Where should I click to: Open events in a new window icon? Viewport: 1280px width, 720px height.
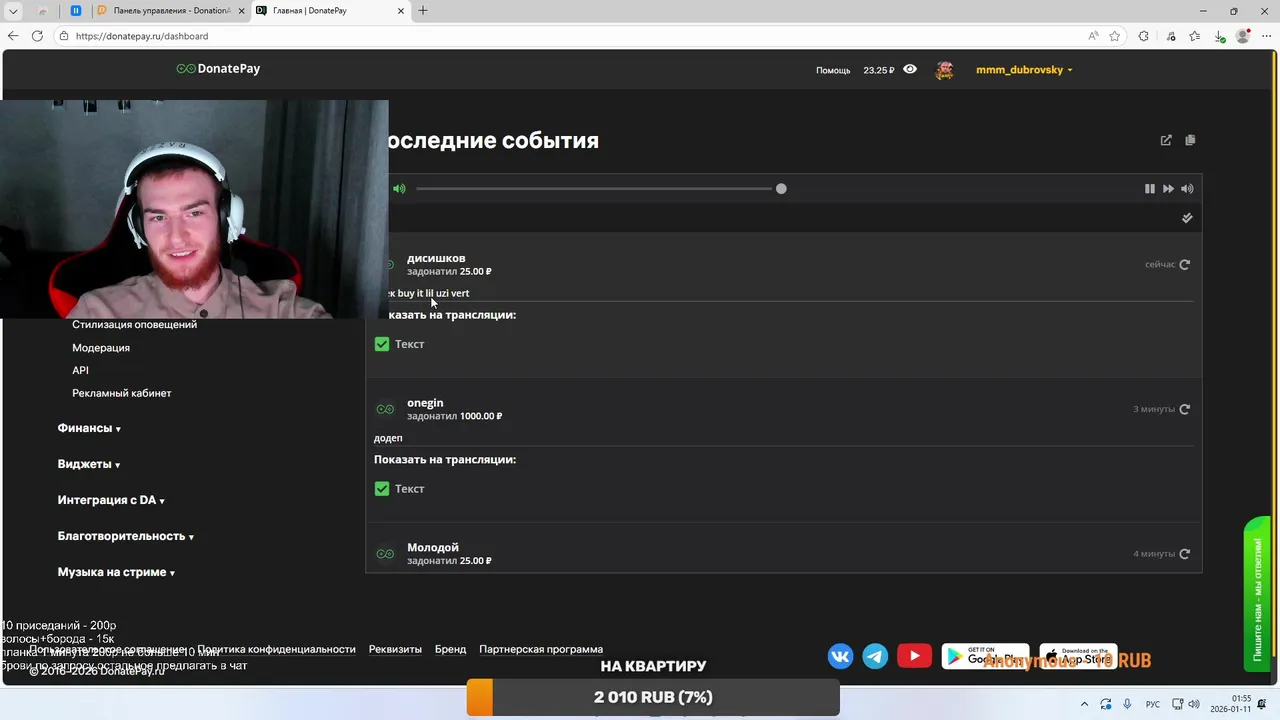[1166, 140]
